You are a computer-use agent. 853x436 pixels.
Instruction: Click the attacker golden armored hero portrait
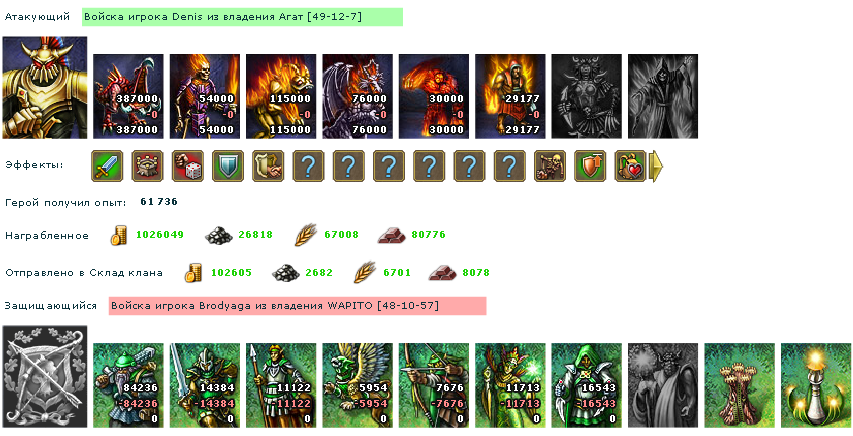pyautogui.click(x=45, y=88)
